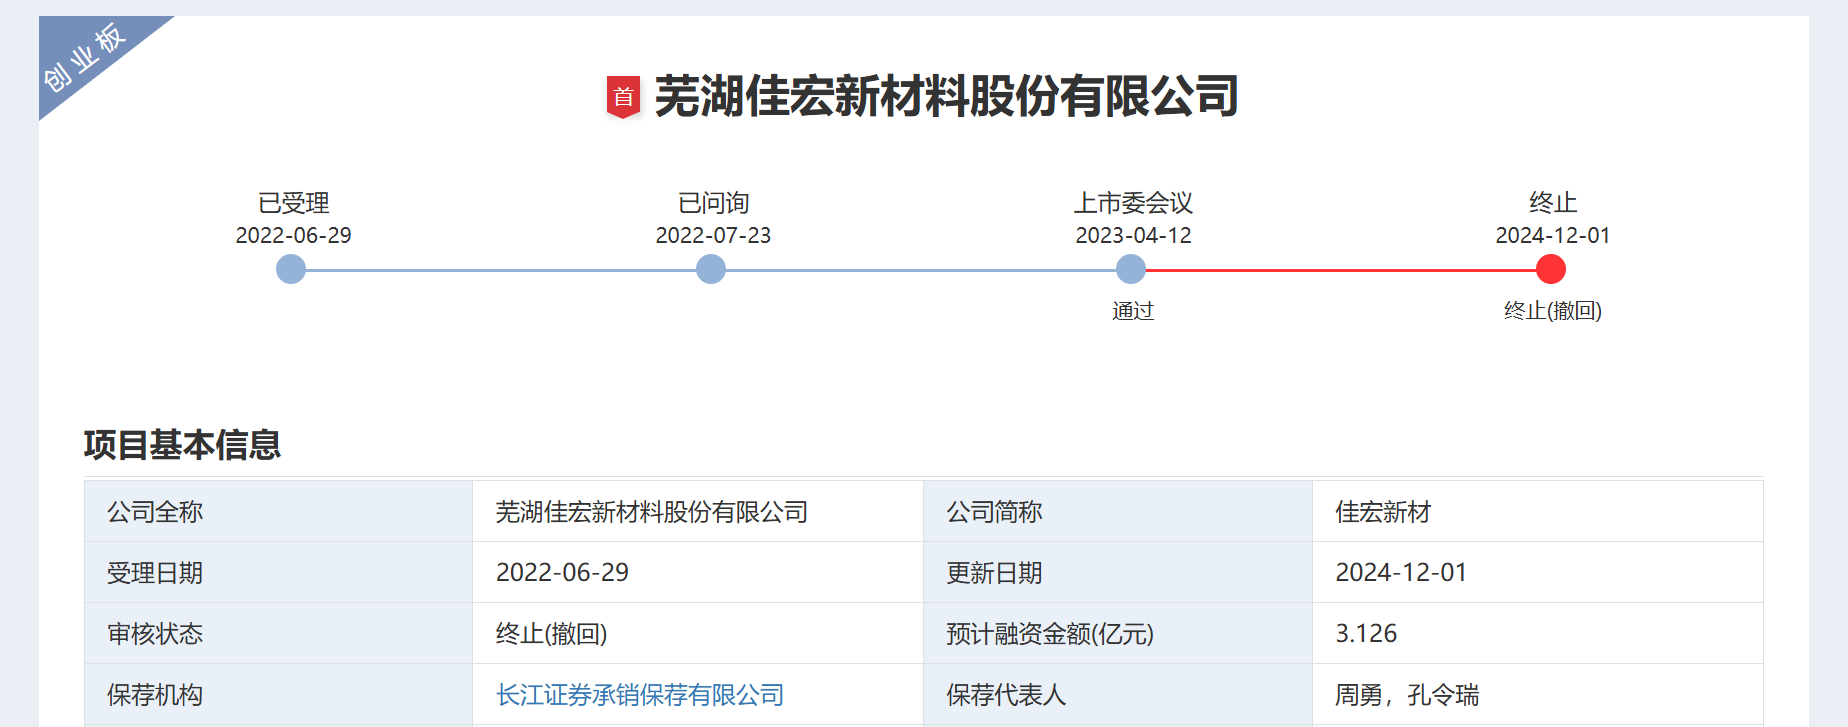The height and width of the screenshot is (727, 1848).
Task: Click the company title 芜湖佳宏新材料股份有限公司
Action: click(946, 97)
